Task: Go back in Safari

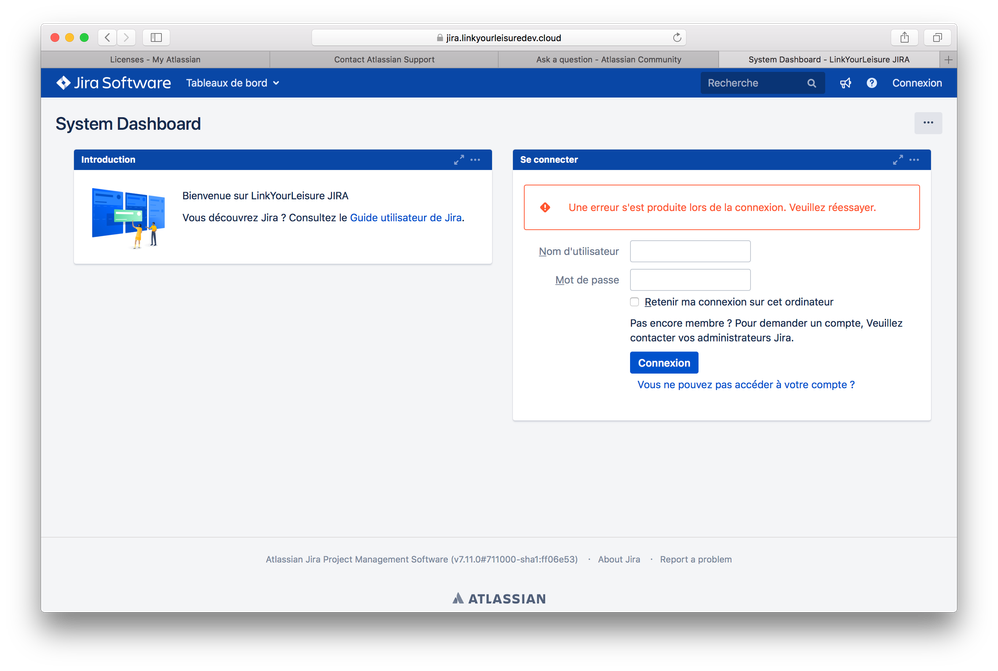Action: click(108, 38)
